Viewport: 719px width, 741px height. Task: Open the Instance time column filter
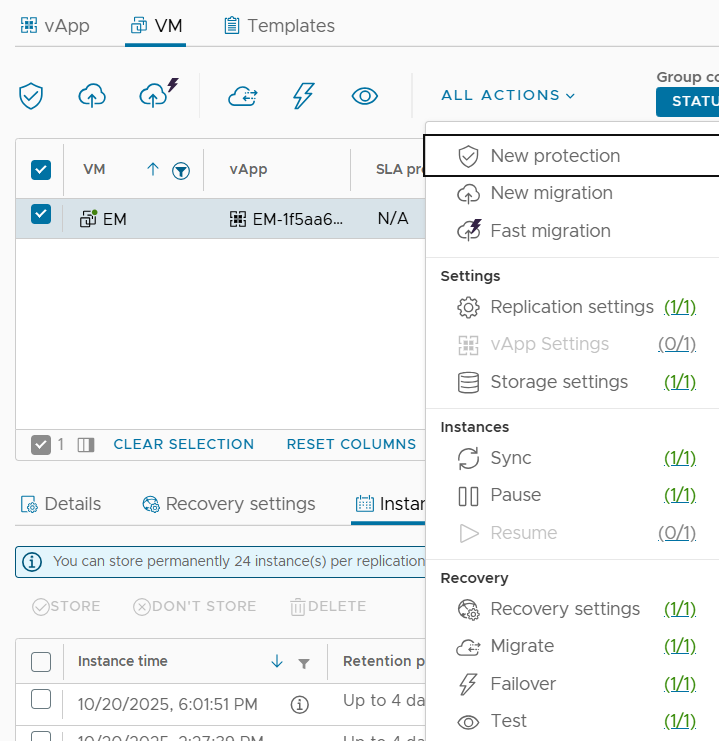pyautogui.click(x=304, y=663)
